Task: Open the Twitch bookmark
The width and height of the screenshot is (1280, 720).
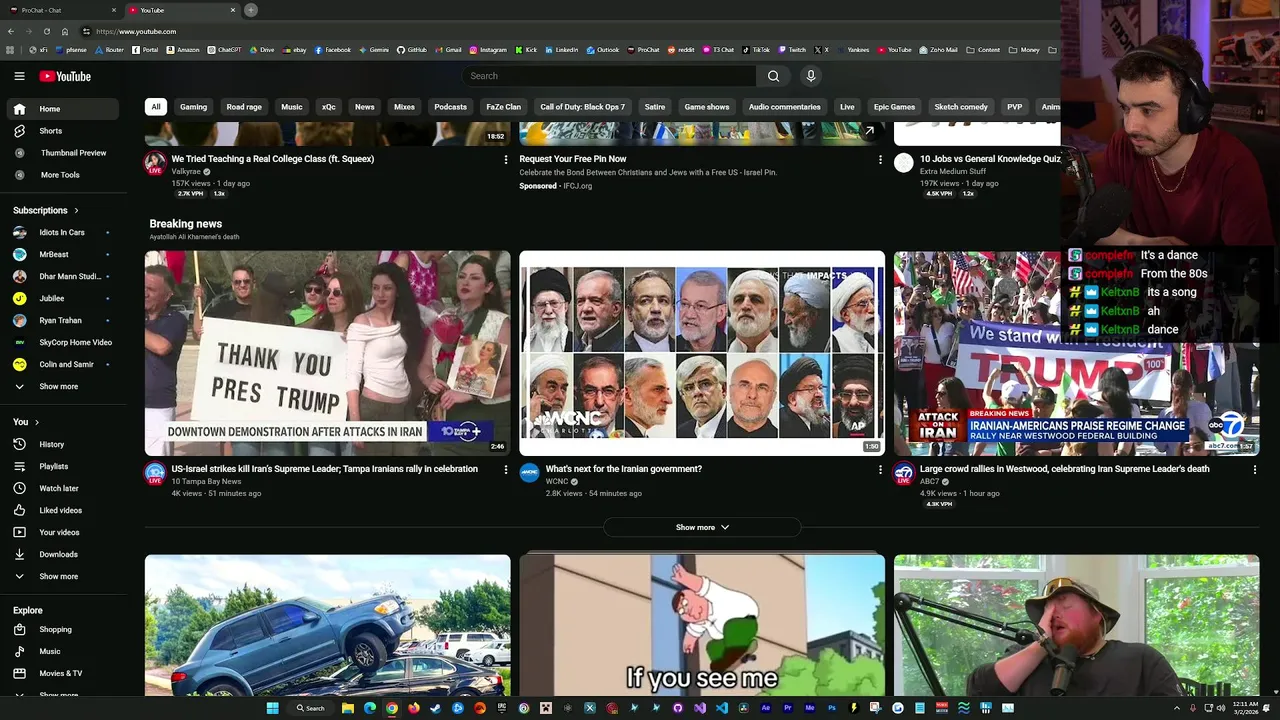Action: pyautogui.click(x=791, y=50)
